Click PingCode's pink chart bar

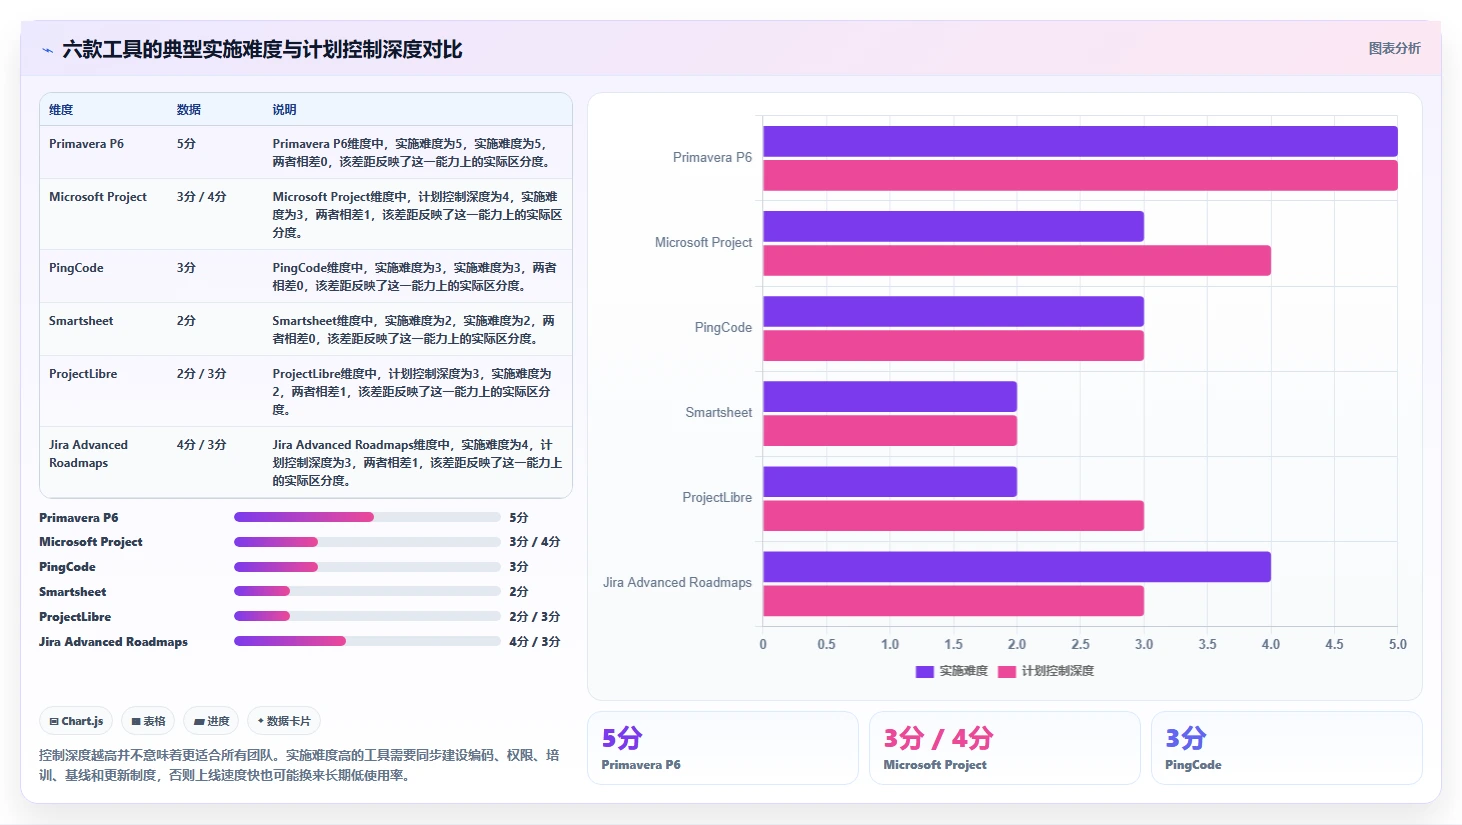click(x=953, y=346)
